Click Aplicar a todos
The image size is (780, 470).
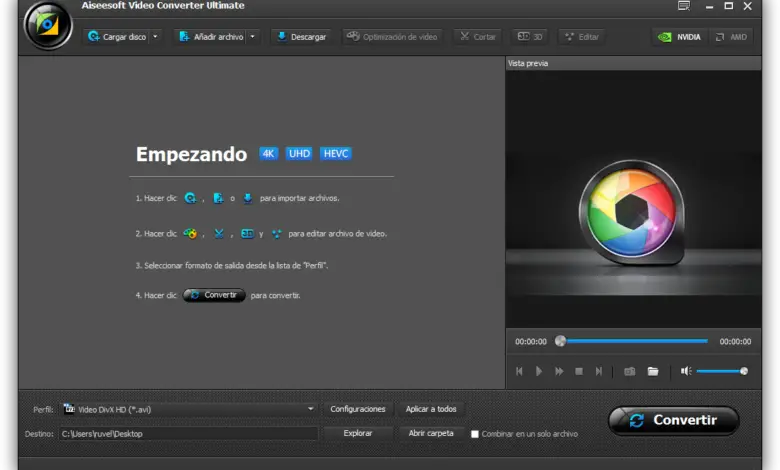tap(431, 409)
